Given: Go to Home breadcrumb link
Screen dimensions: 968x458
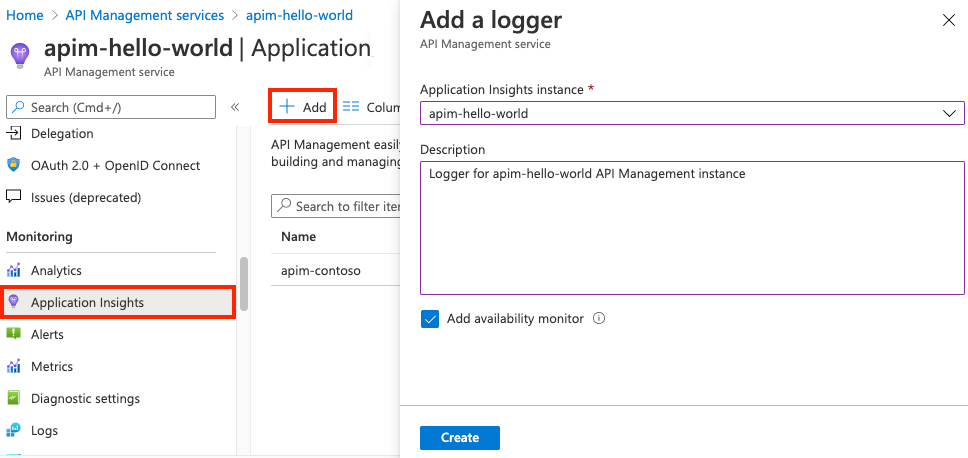Looking at the screenshot, I should click(24, 16).
